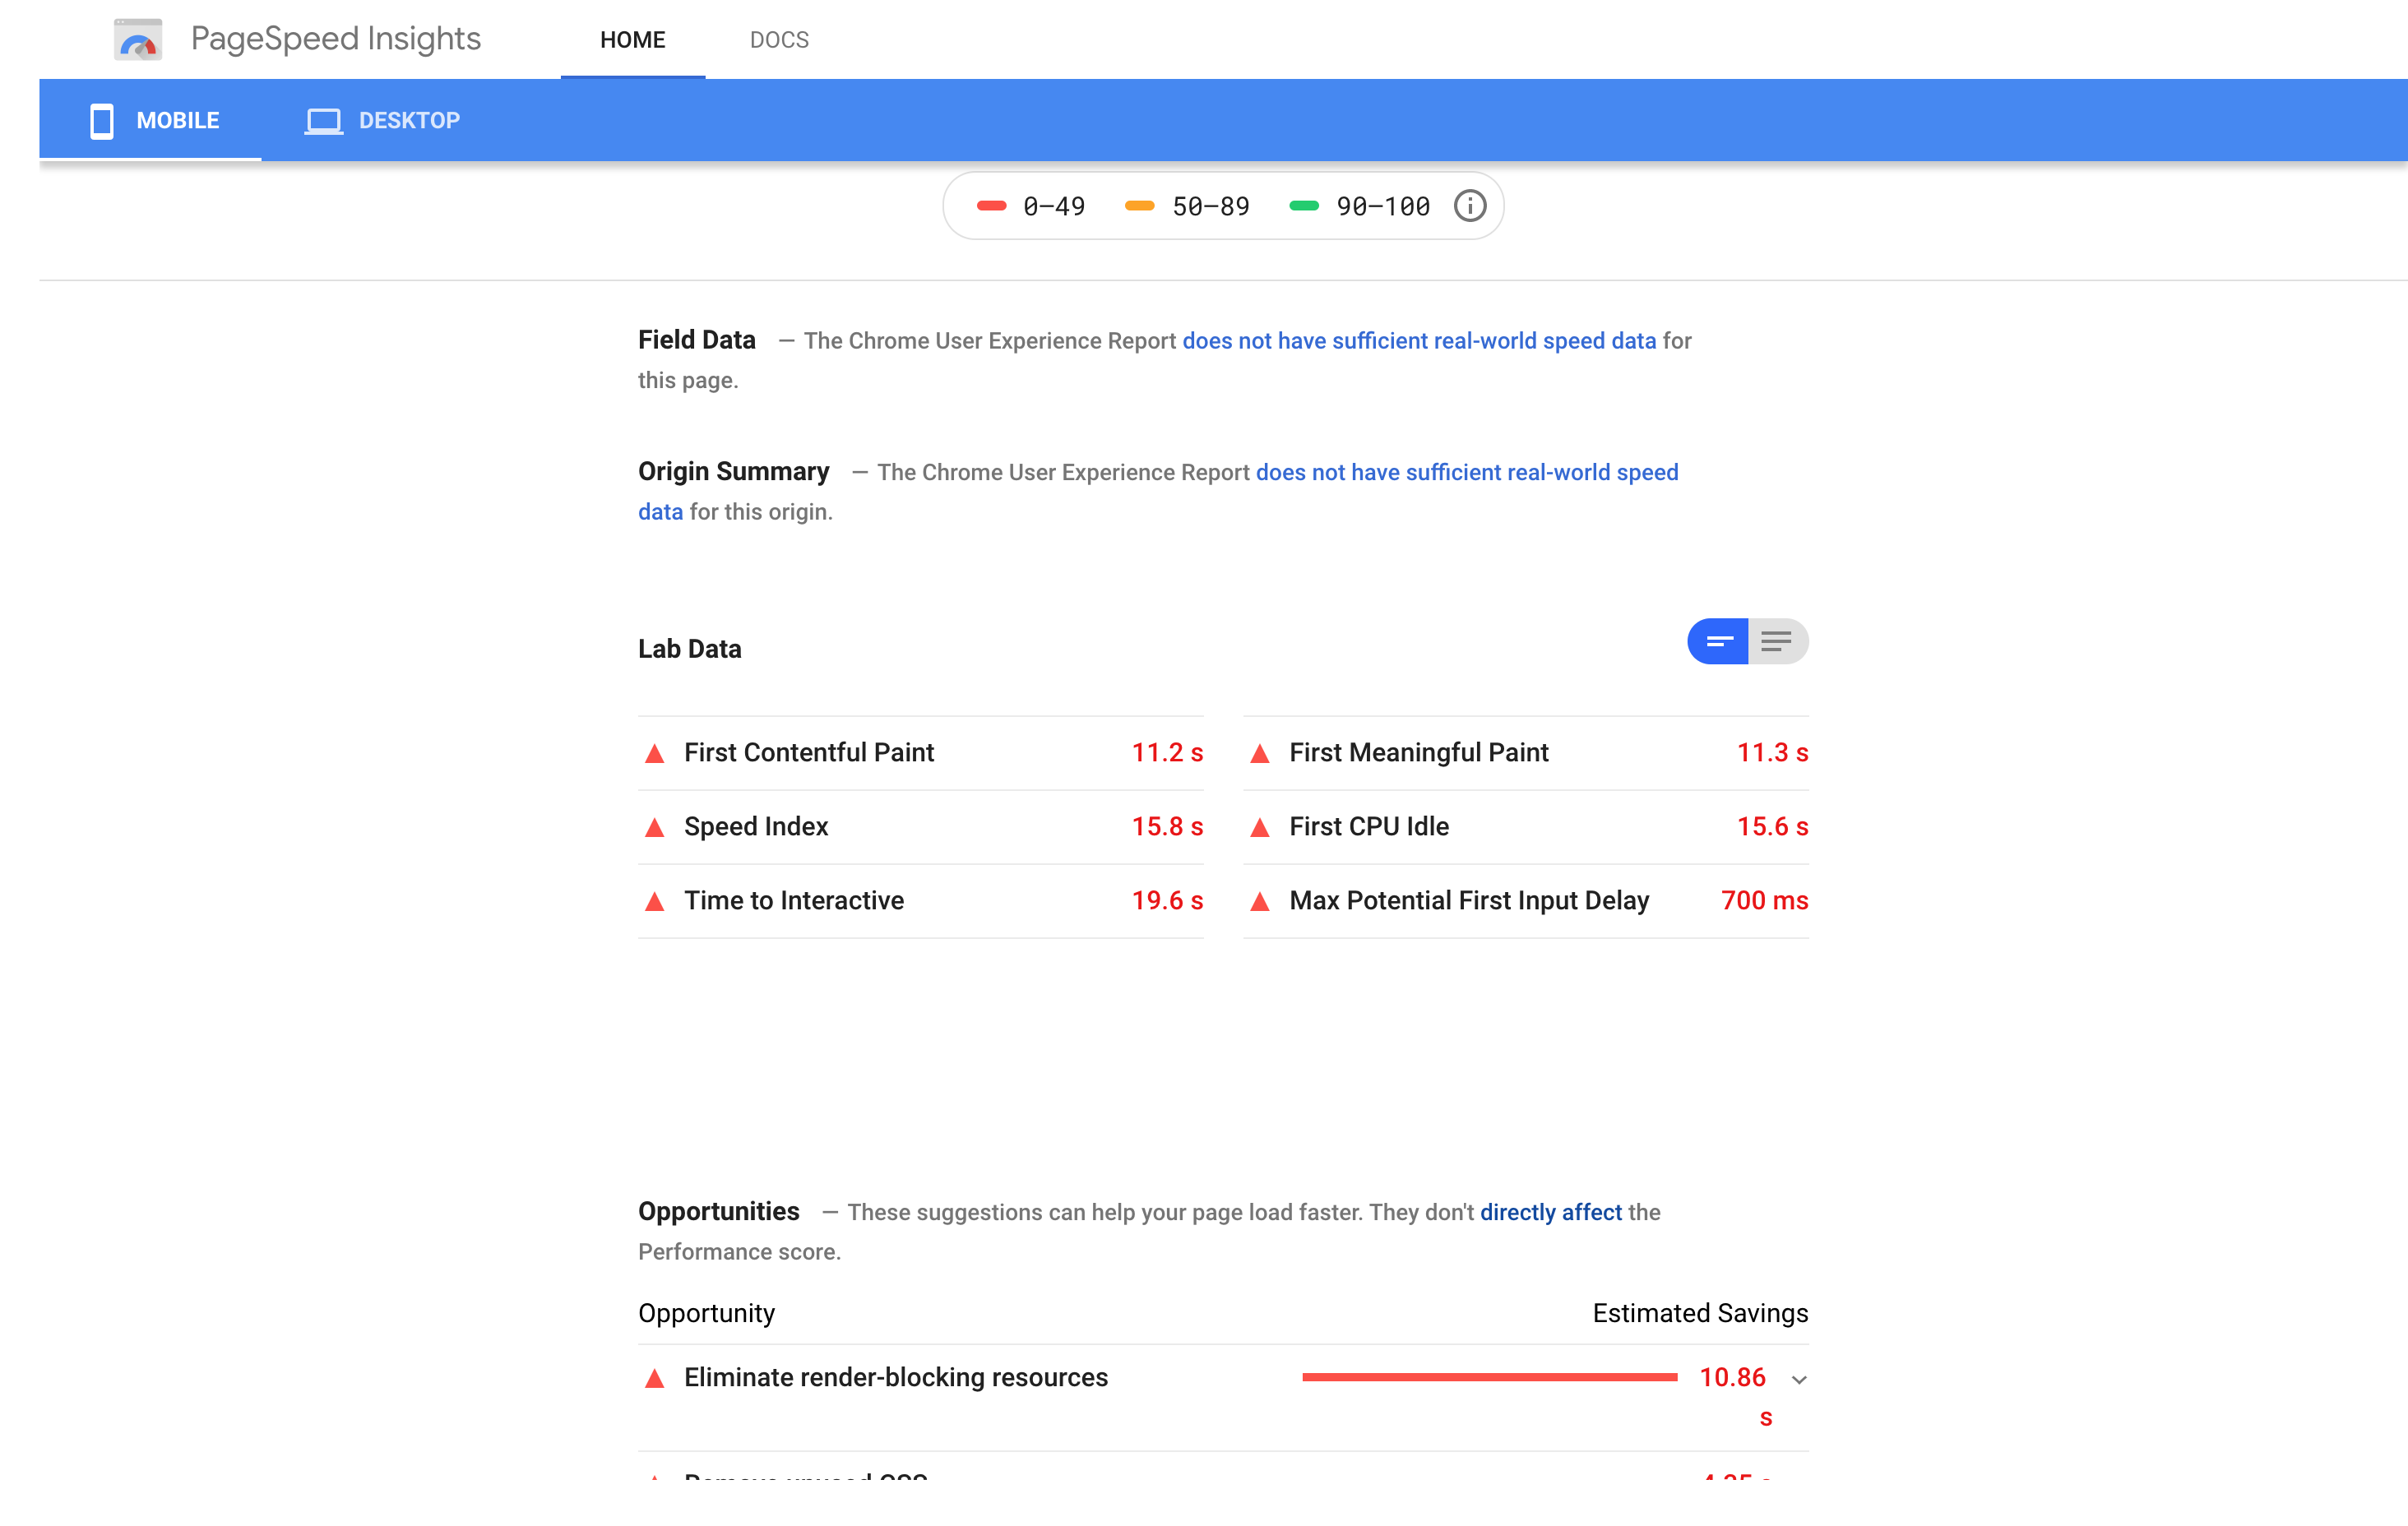Expand the Time to Interactive metric

pos(793,901)
